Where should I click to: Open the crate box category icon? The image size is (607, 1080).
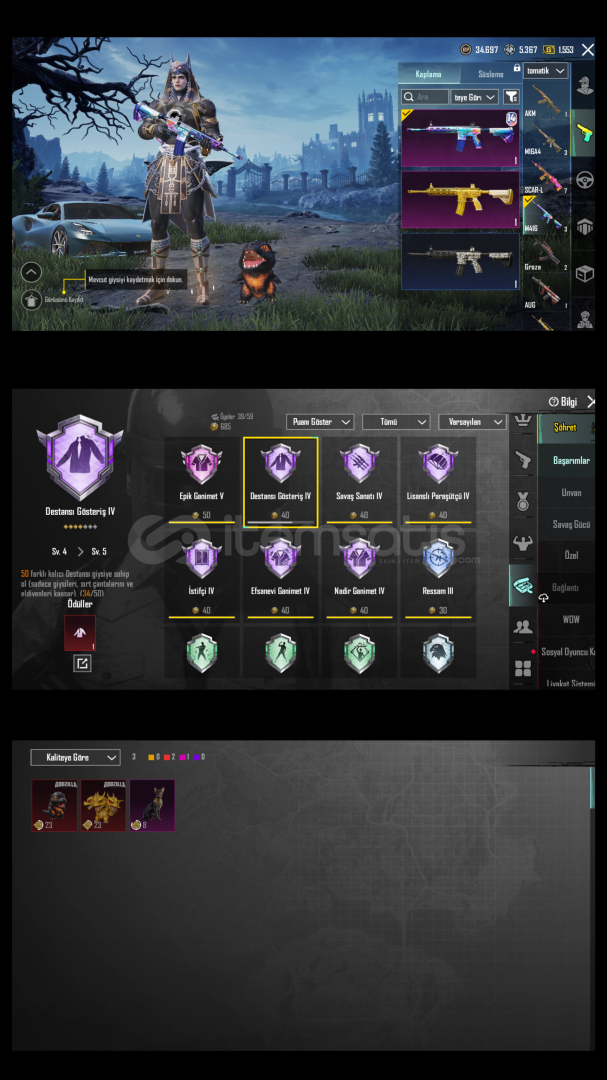pyautogui.click(x=584, y=273)
